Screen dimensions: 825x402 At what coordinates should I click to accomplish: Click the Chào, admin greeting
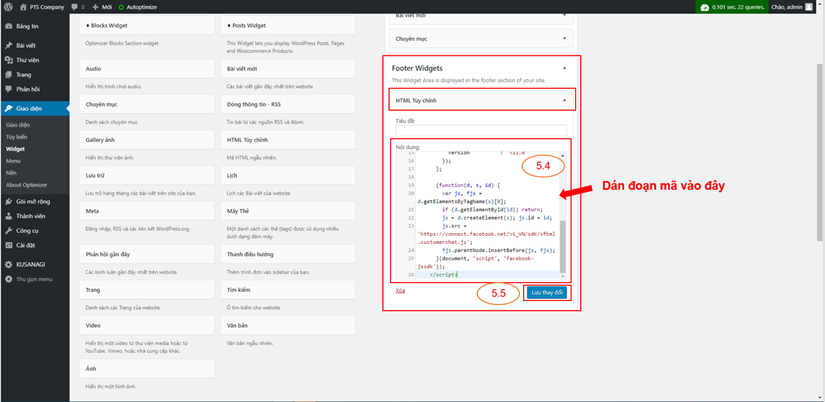pos(786,7)
